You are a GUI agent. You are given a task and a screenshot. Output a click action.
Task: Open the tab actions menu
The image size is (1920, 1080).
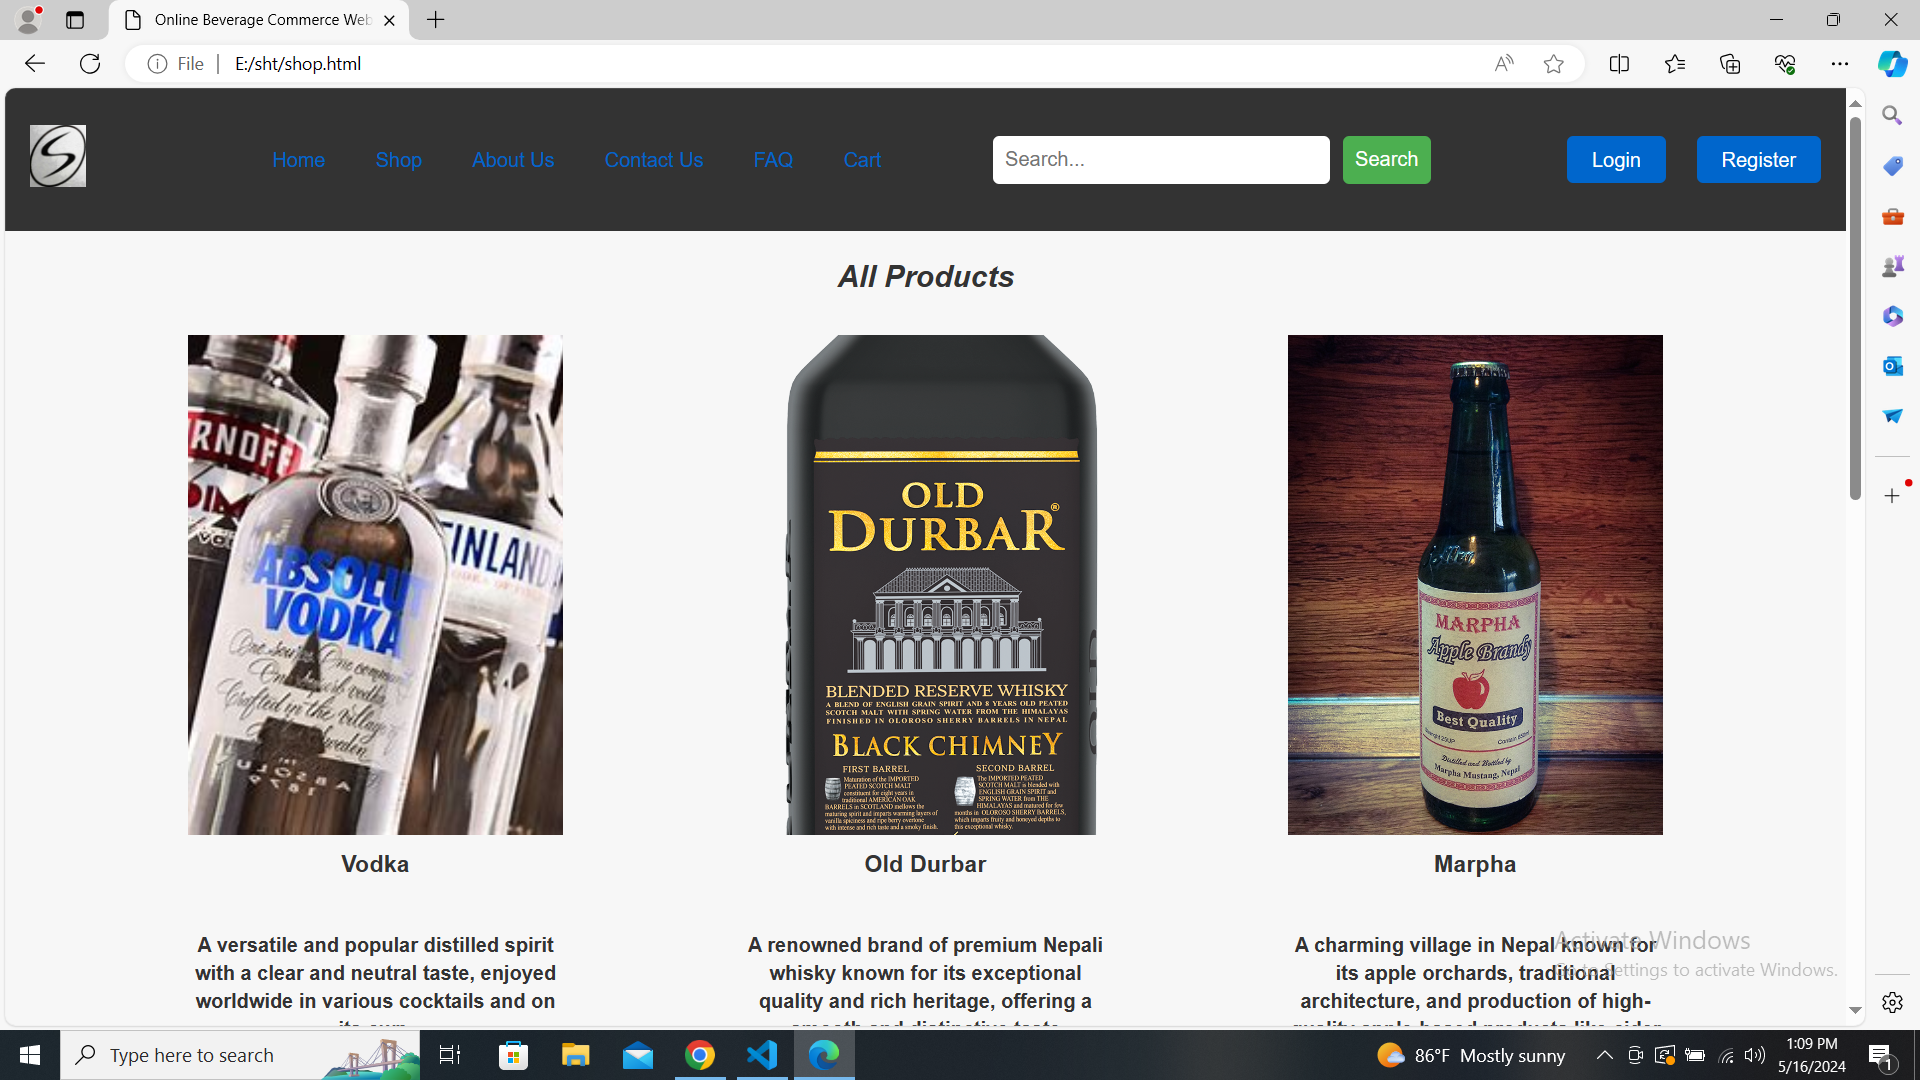coord(75,19)
